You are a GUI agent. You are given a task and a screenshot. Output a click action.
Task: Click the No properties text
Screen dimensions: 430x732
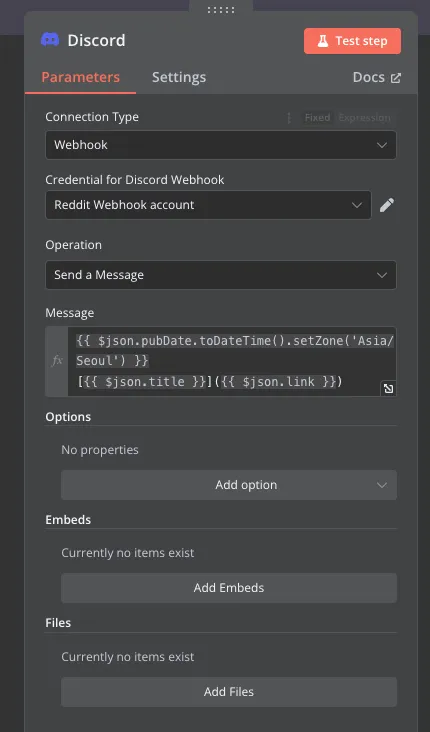click(x=100, y=450)
